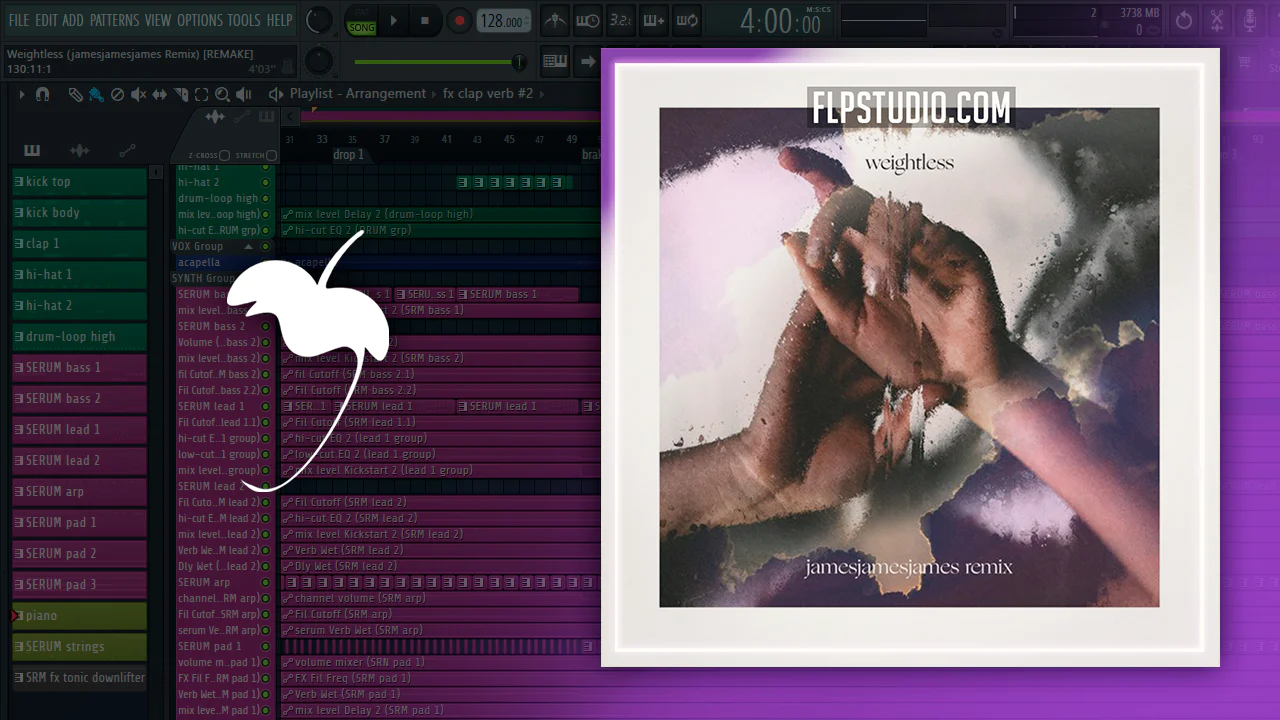This screenshot has height=720, width=1280.
Task: Click the Playlist - Arrangement title
Action: [358, 94]
